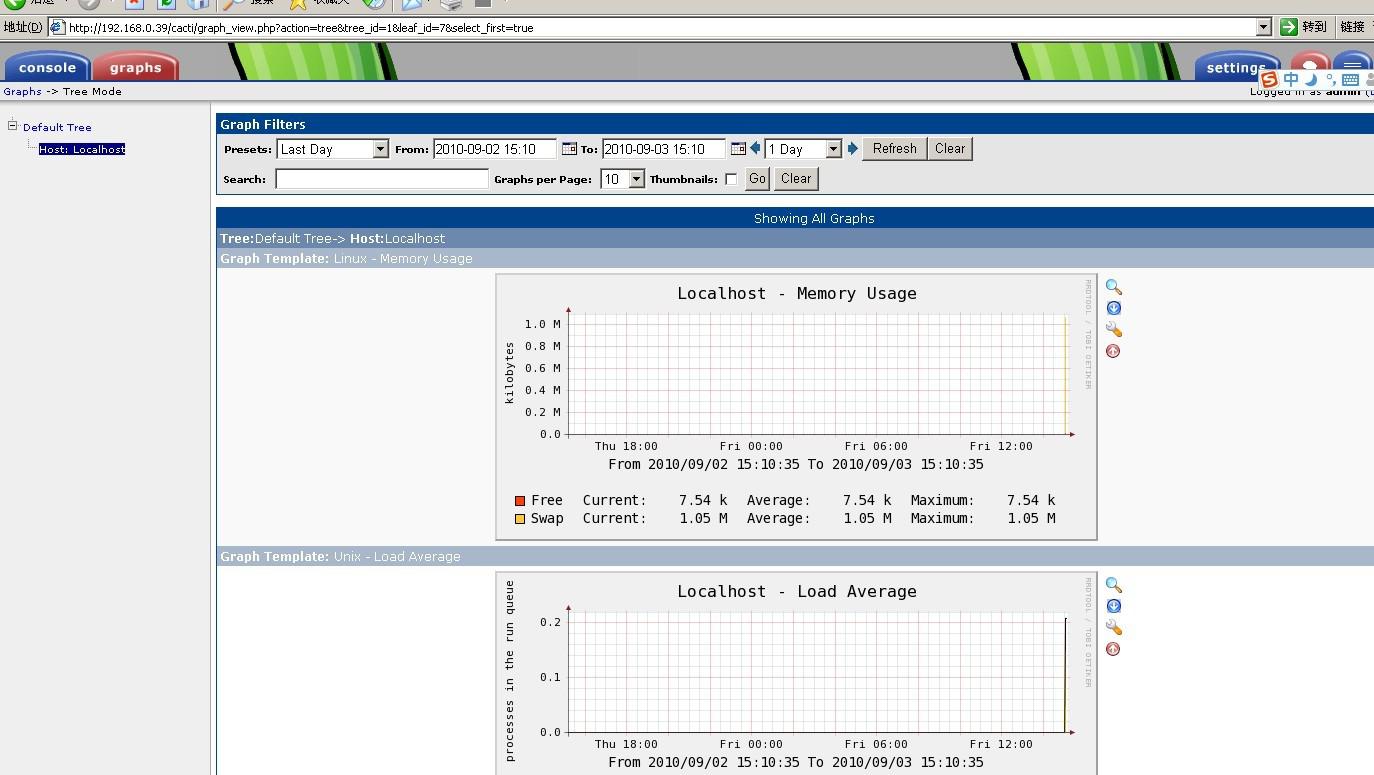The height and width of the screenshot is (775, 1374).
Task: Zoom the Memory Usage graph with magnifier icon
Action: tap(1113, 287)
